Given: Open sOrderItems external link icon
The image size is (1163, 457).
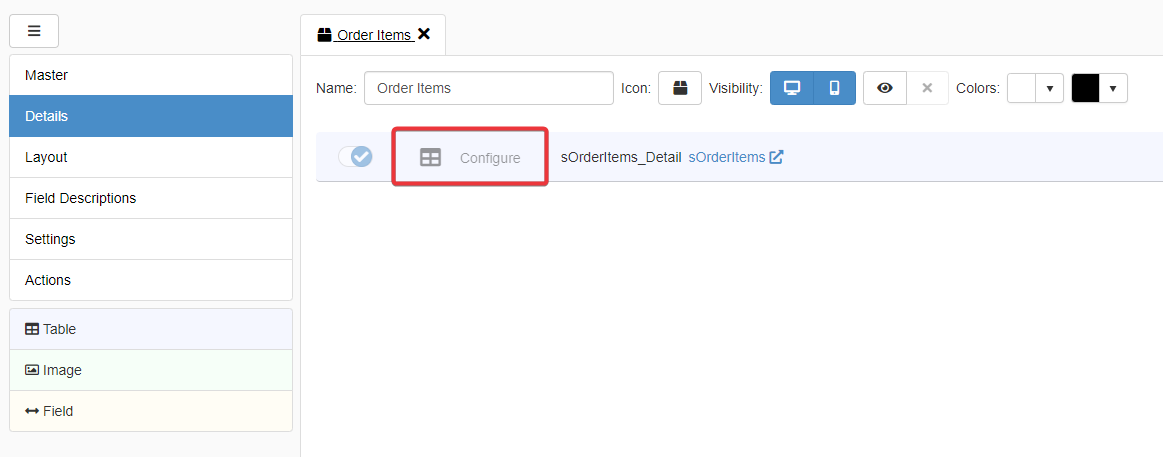Looking at the screenshot, I should (x=776, y=157).
